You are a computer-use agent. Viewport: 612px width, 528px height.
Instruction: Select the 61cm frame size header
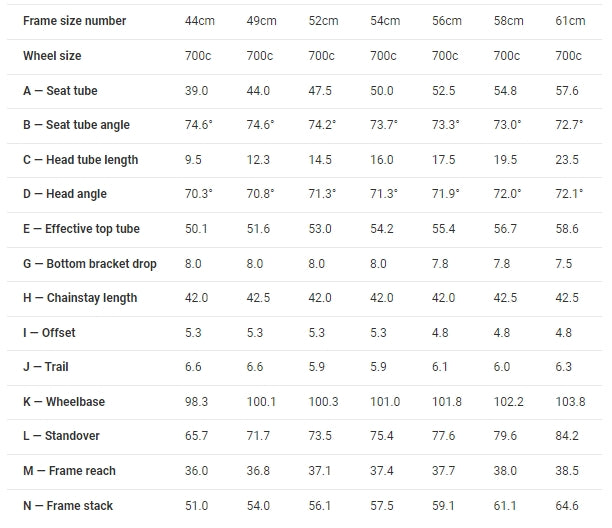(x=569, y=21)
